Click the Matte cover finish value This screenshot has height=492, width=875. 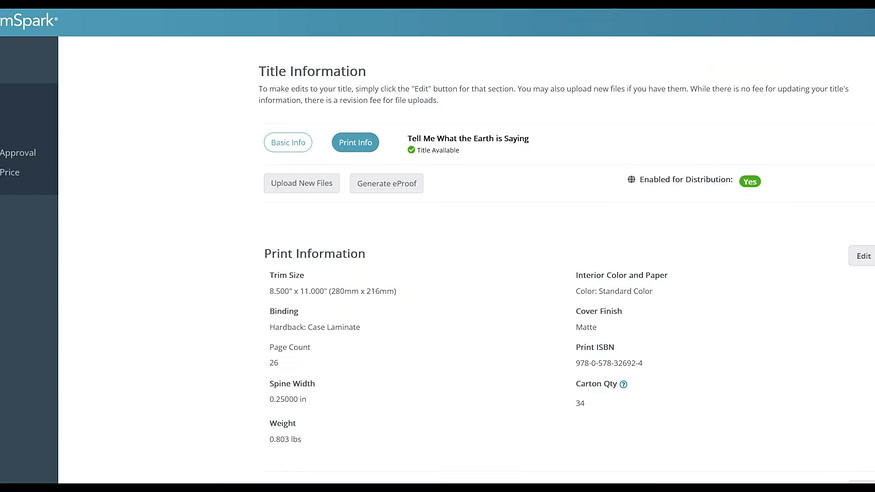coord(586,327)
